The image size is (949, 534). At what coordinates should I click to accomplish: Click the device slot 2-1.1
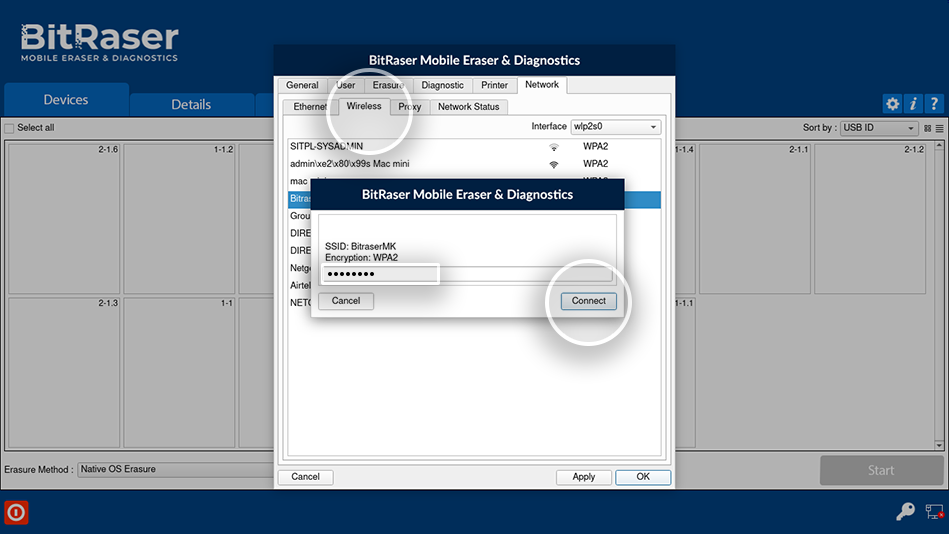point(754,219)
